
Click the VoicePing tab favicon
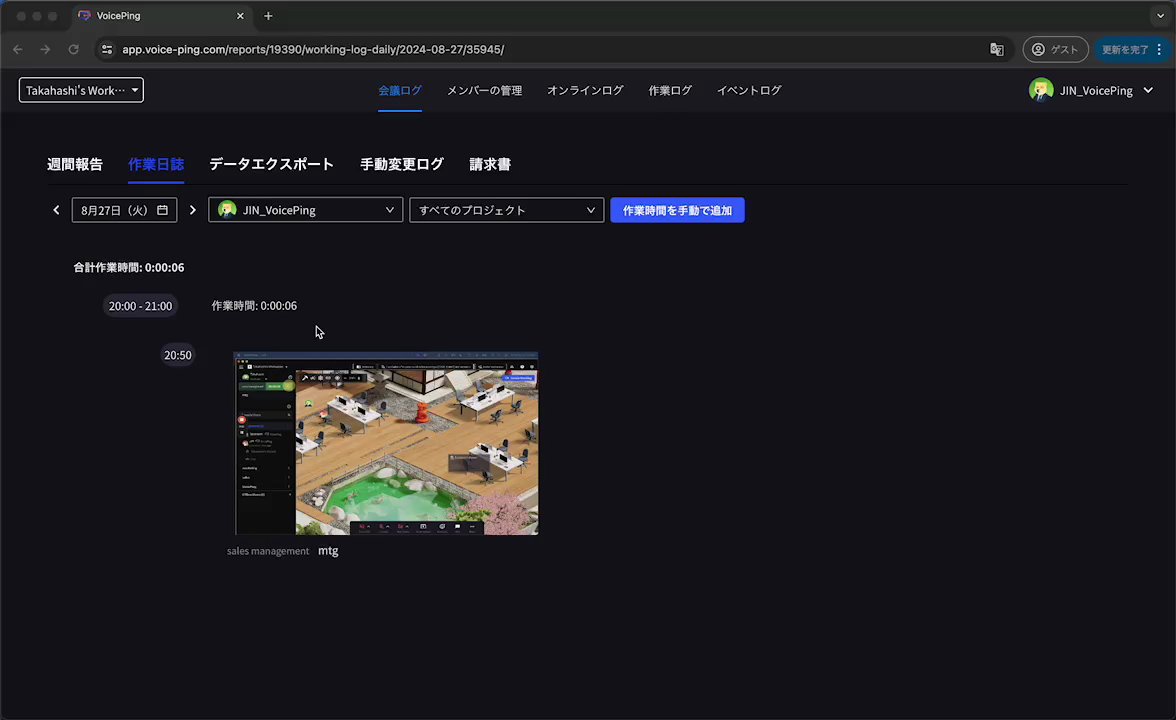click(x=84, y=16)
